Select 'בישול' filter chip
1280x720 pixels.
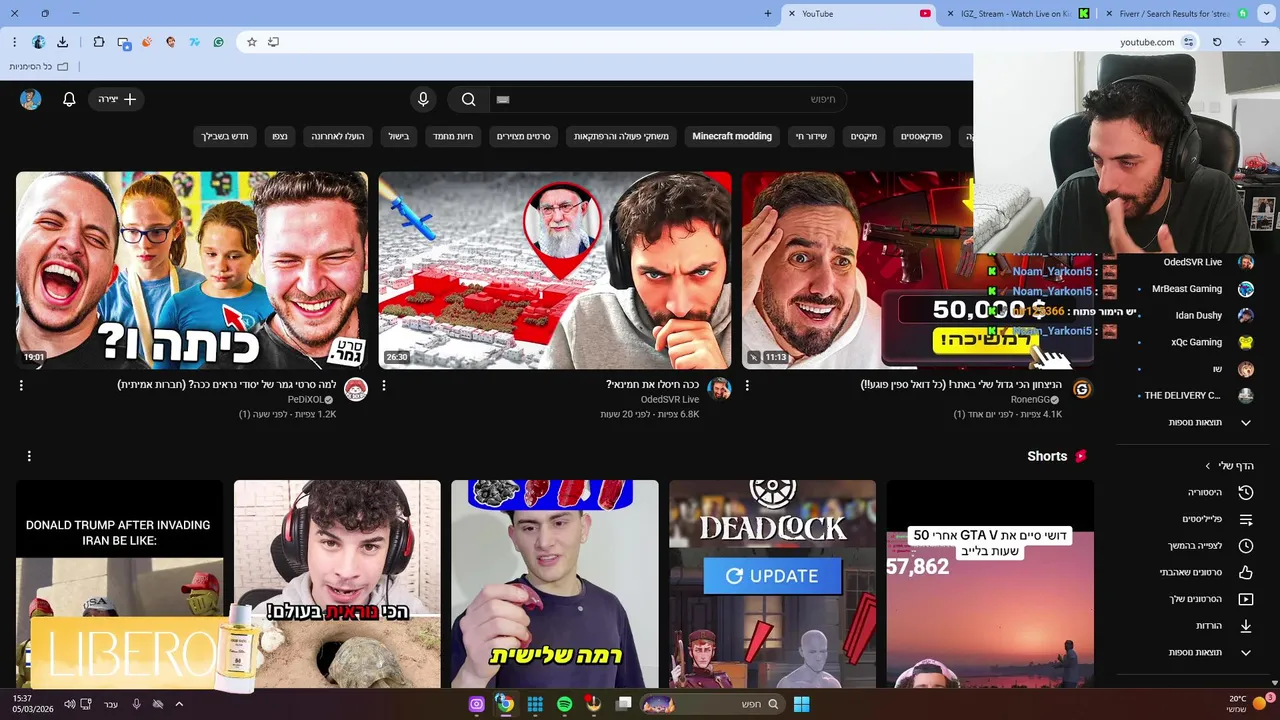click(399, 136)
